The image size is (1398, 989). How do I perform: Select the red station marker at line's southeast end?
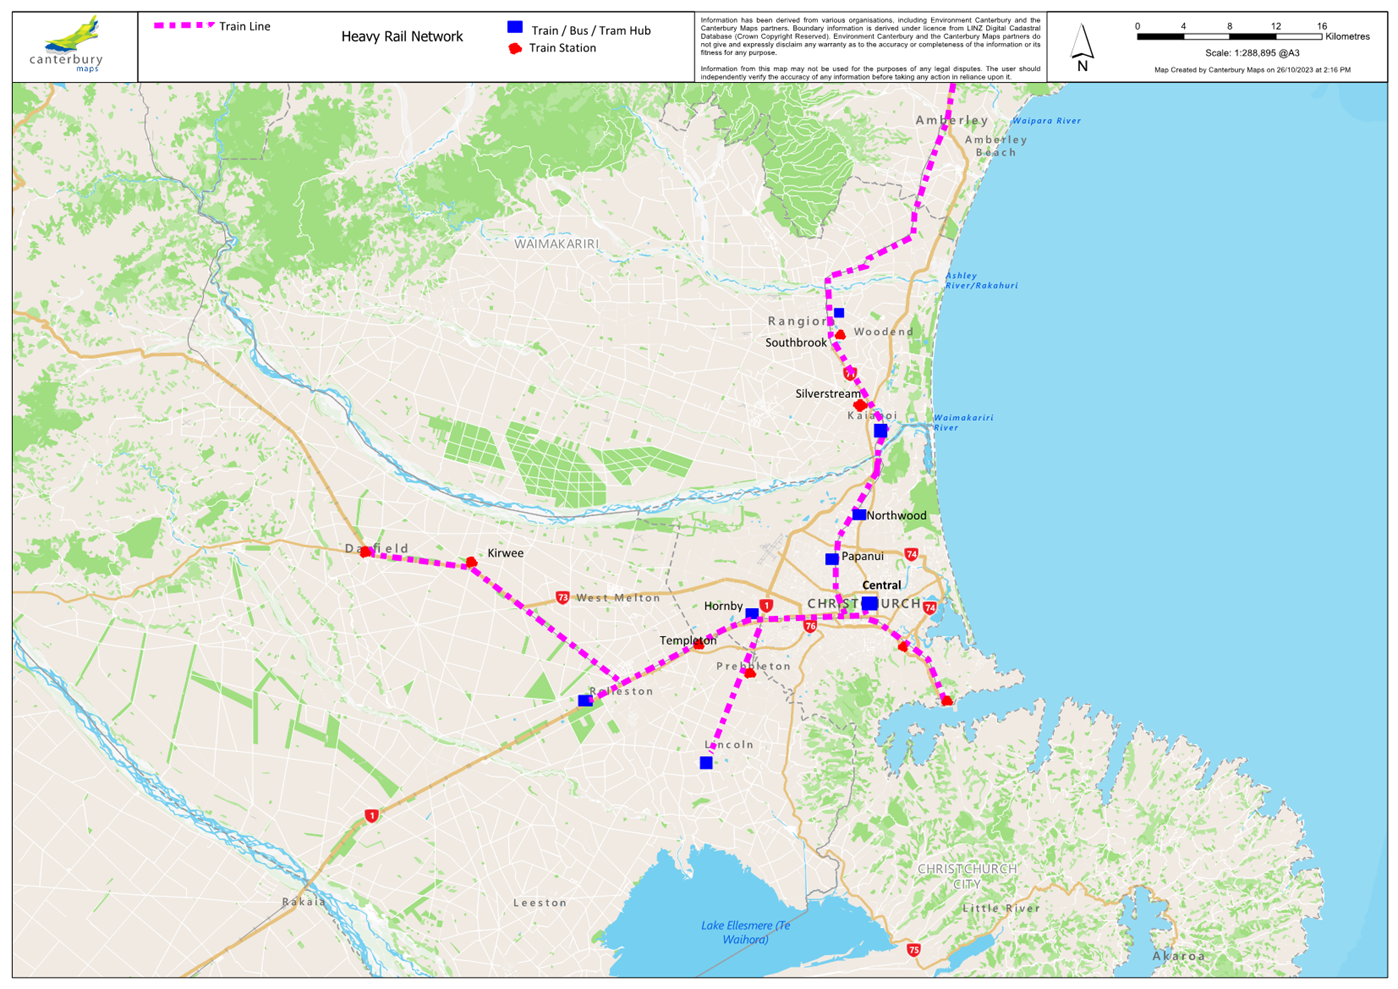(x=947, y=701)
